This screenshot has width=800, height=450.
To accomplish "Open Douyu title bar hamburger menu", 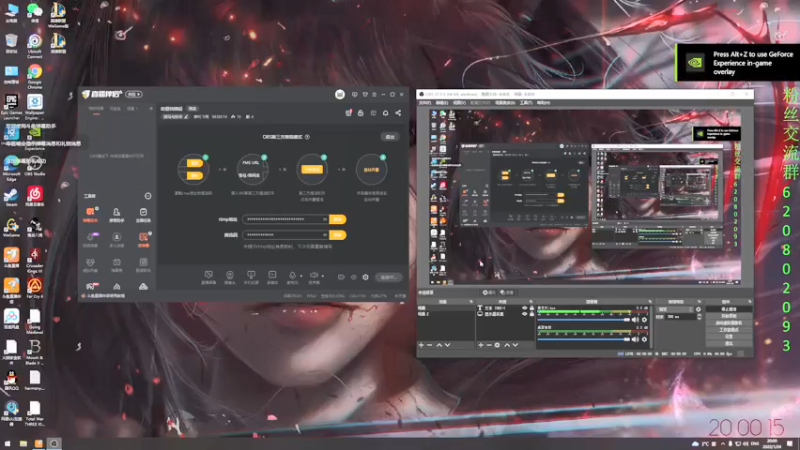I will [x=374, y=94].
